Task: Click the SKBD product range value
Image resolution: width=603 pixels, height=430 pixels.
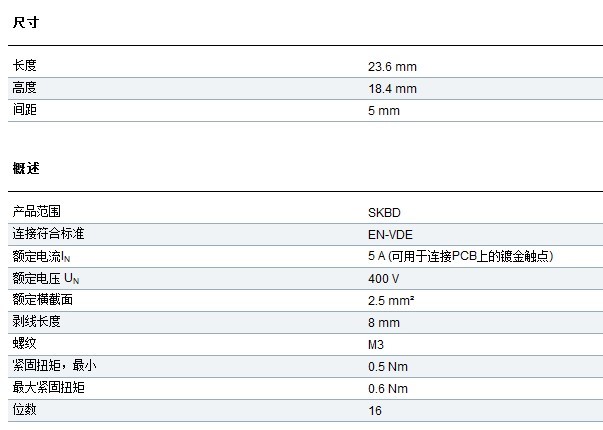Action: [x=385, y=212]
